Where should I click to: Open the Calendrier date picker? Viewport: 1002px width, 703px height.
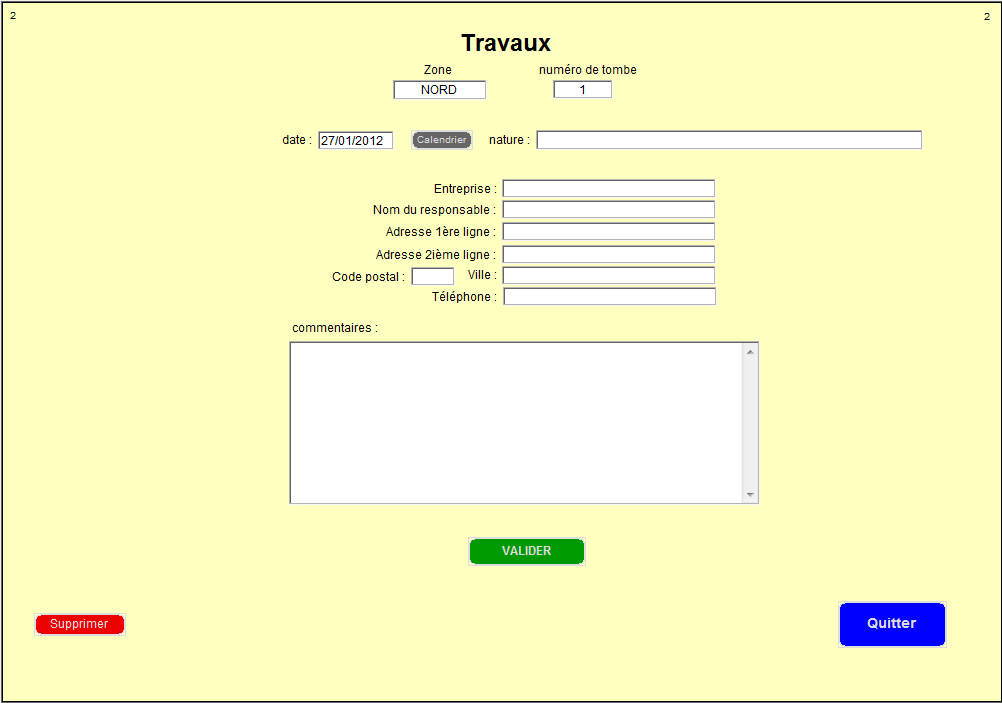[x=441, y=140]
